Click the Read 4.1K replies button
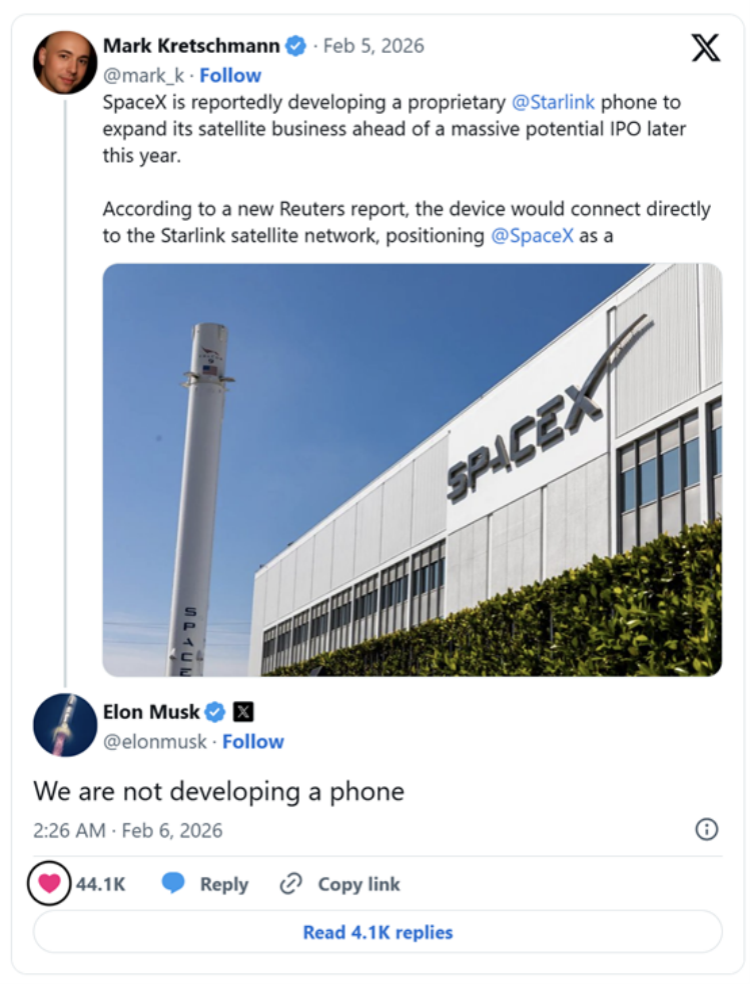750x984 pixels. tap(377, 932)
